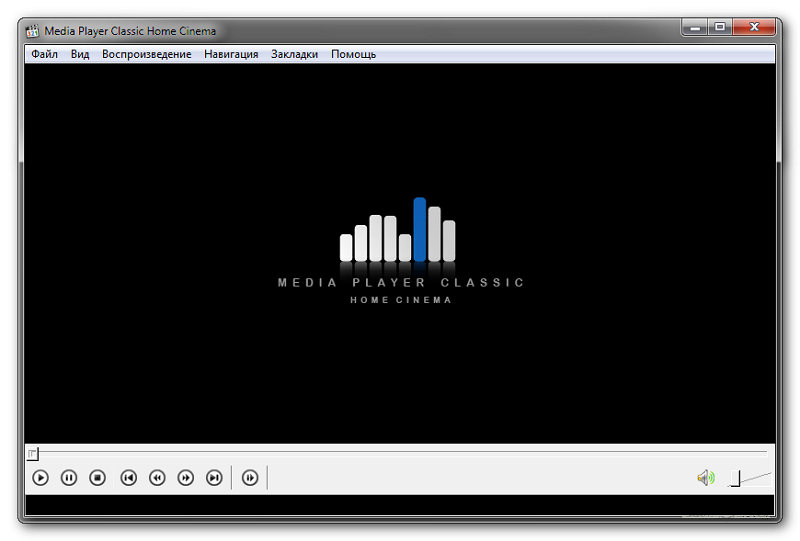Open the Вид menu
The height and width of the screenshot is (541, 800).
coord(80,54)
